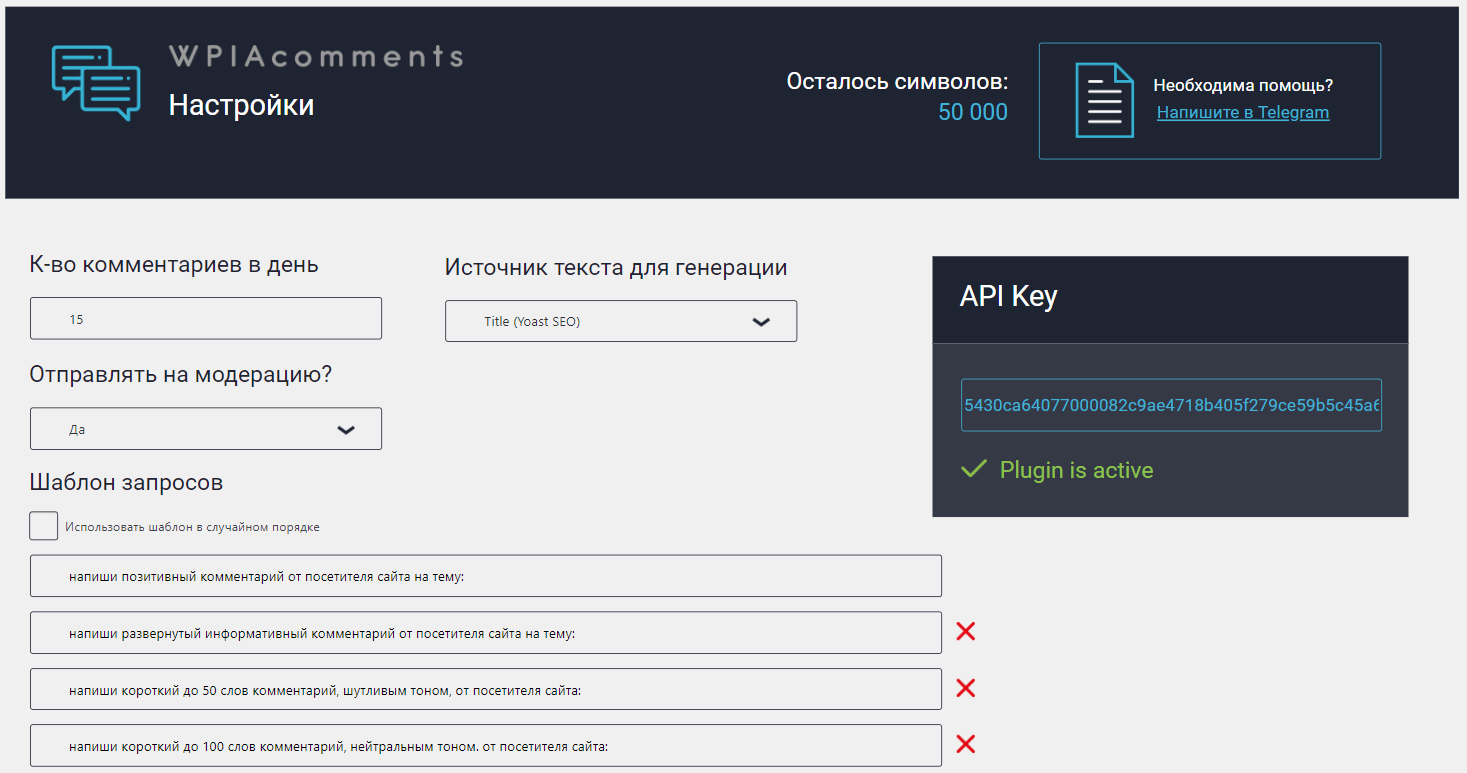Click the 50 000 remaining characters value
1467x773 pixels.
pos(973,112)
